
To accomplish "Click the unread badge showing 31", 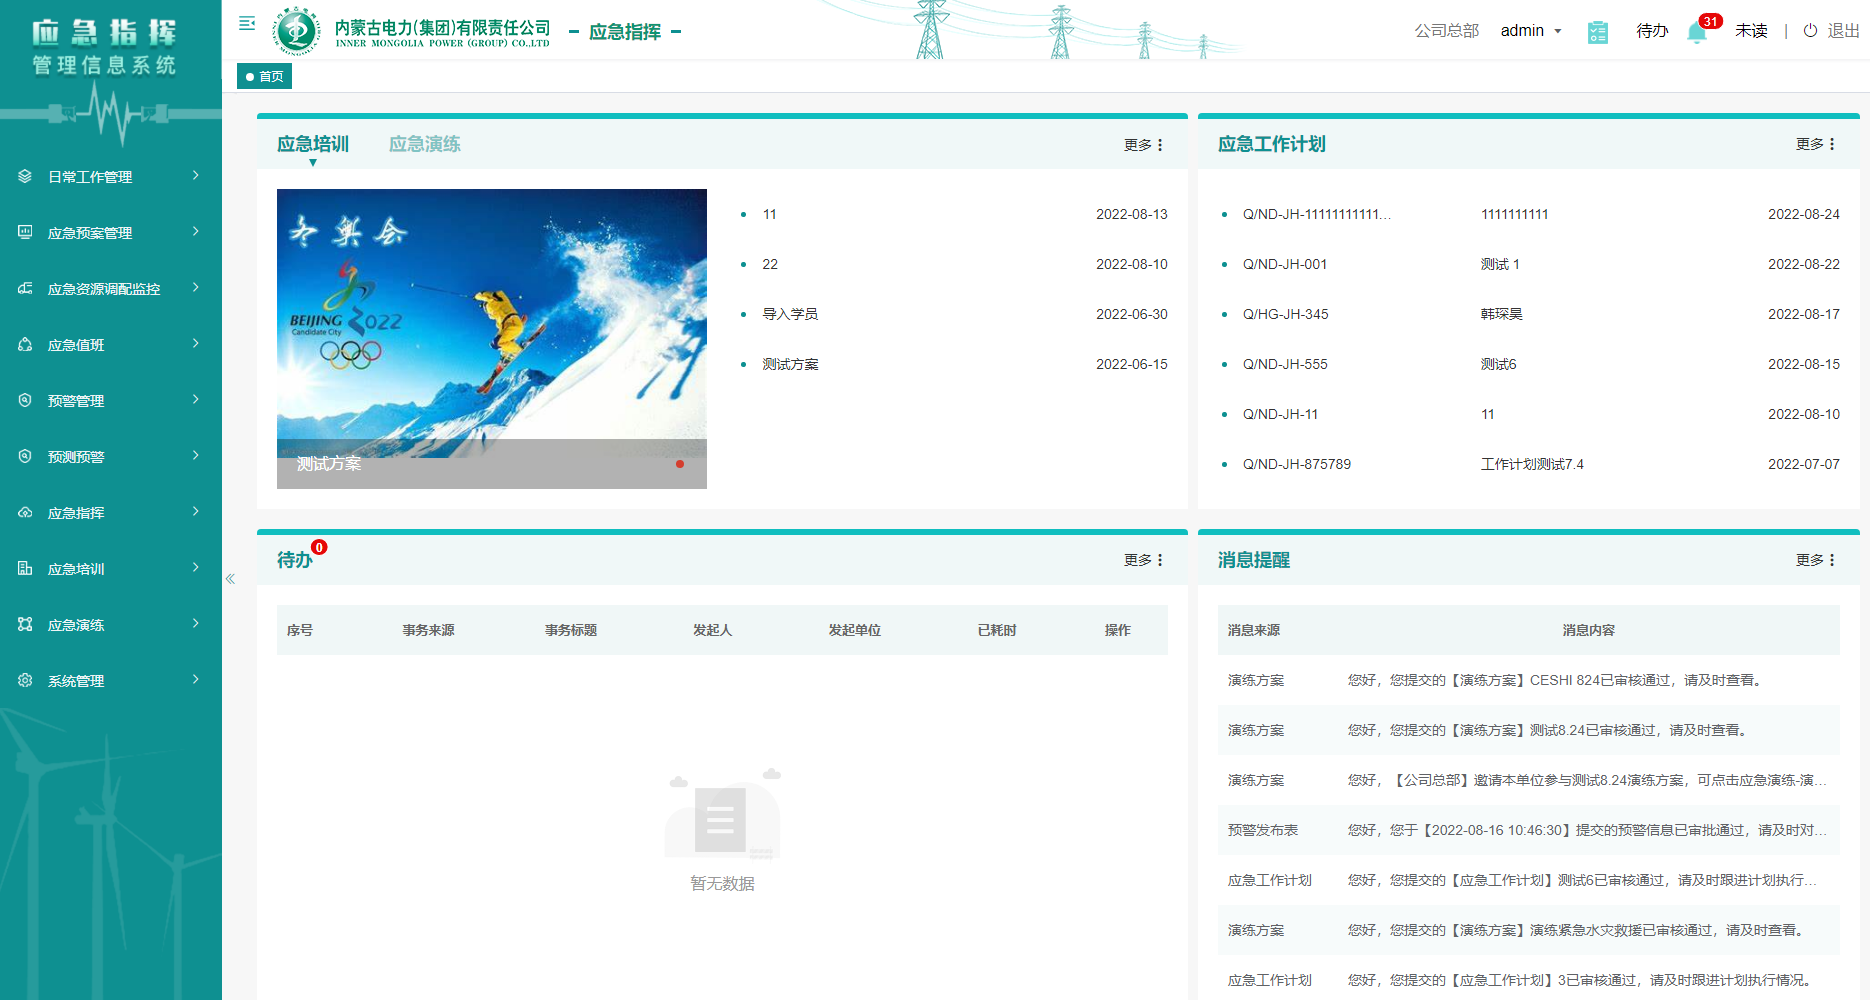I will tap(1710, 21).
